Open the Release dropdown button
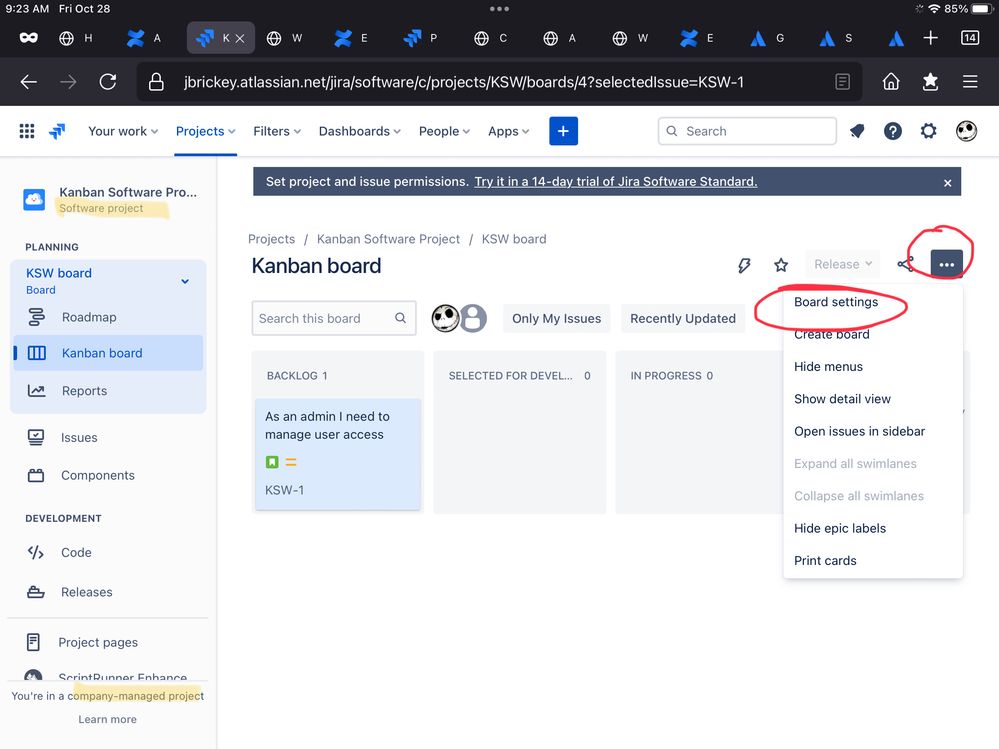The image size is (999, 749). [842, 264]
